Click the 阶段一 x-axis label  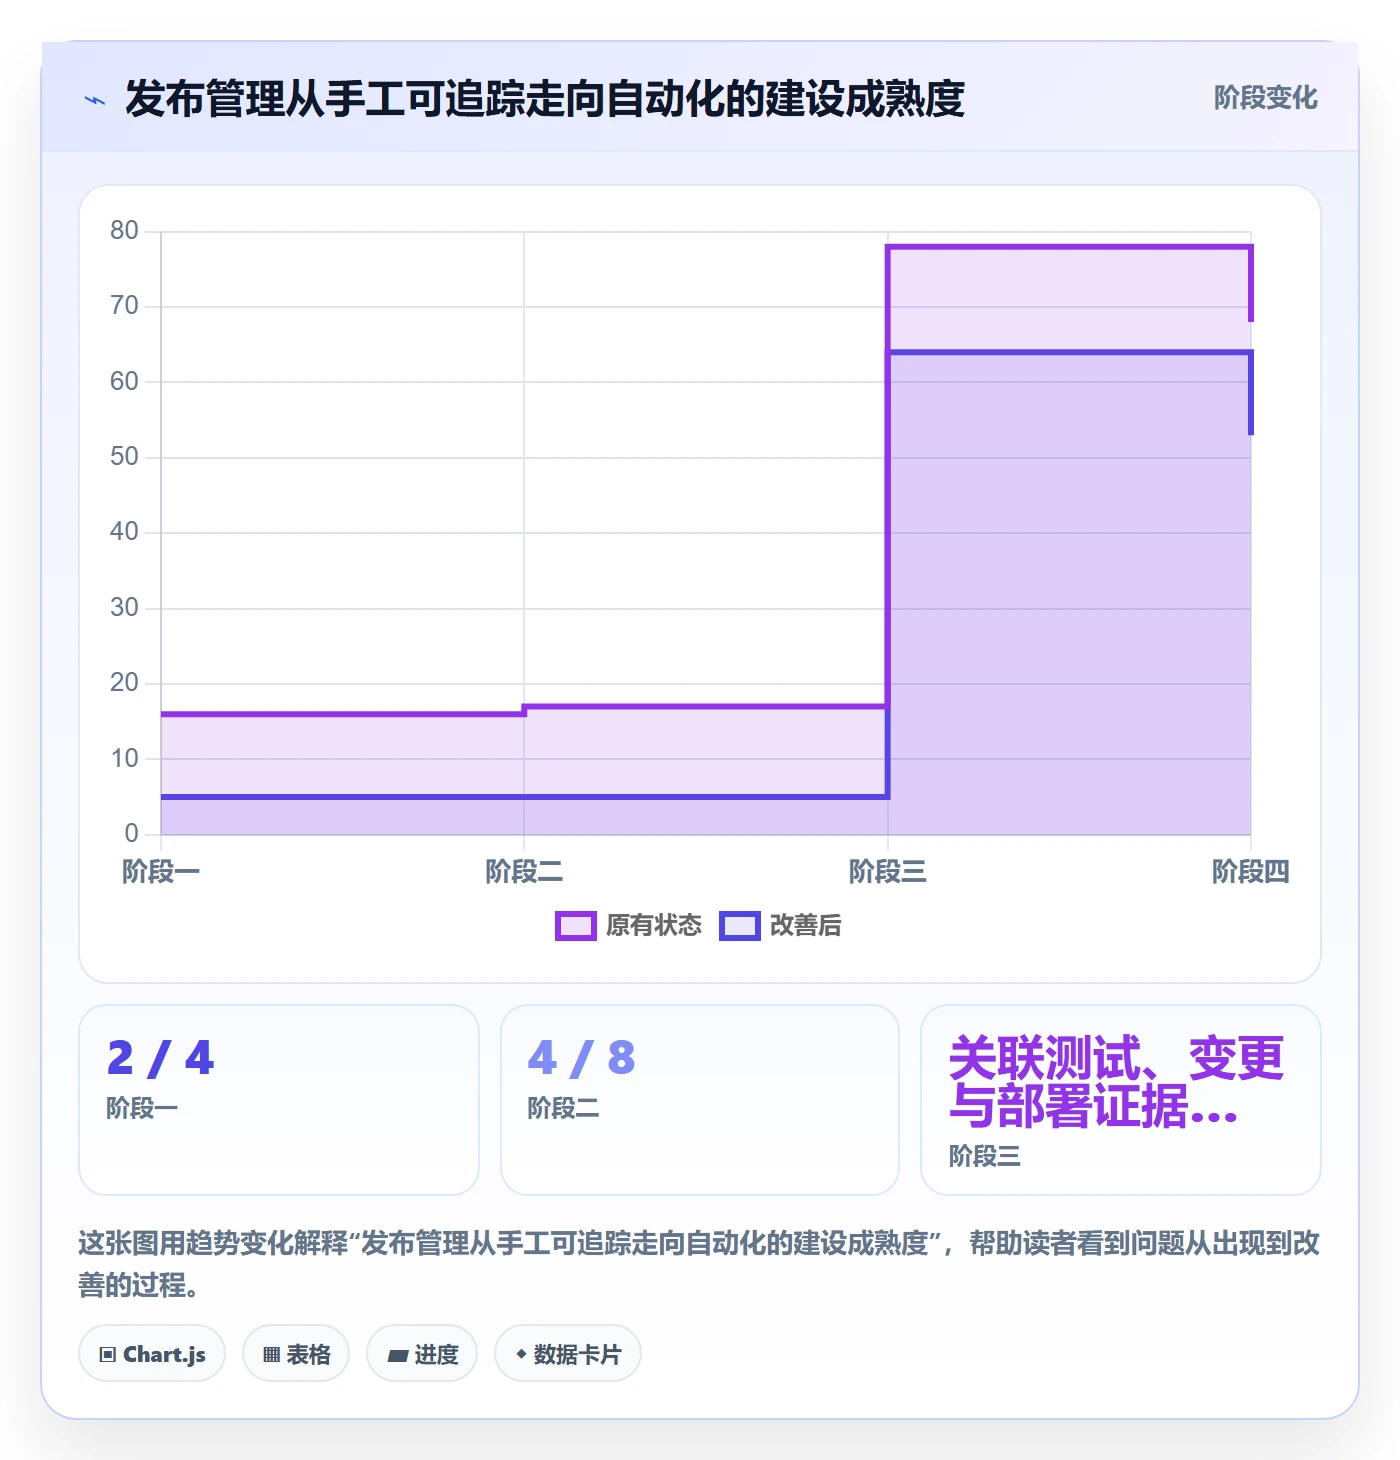pos(161,872)
